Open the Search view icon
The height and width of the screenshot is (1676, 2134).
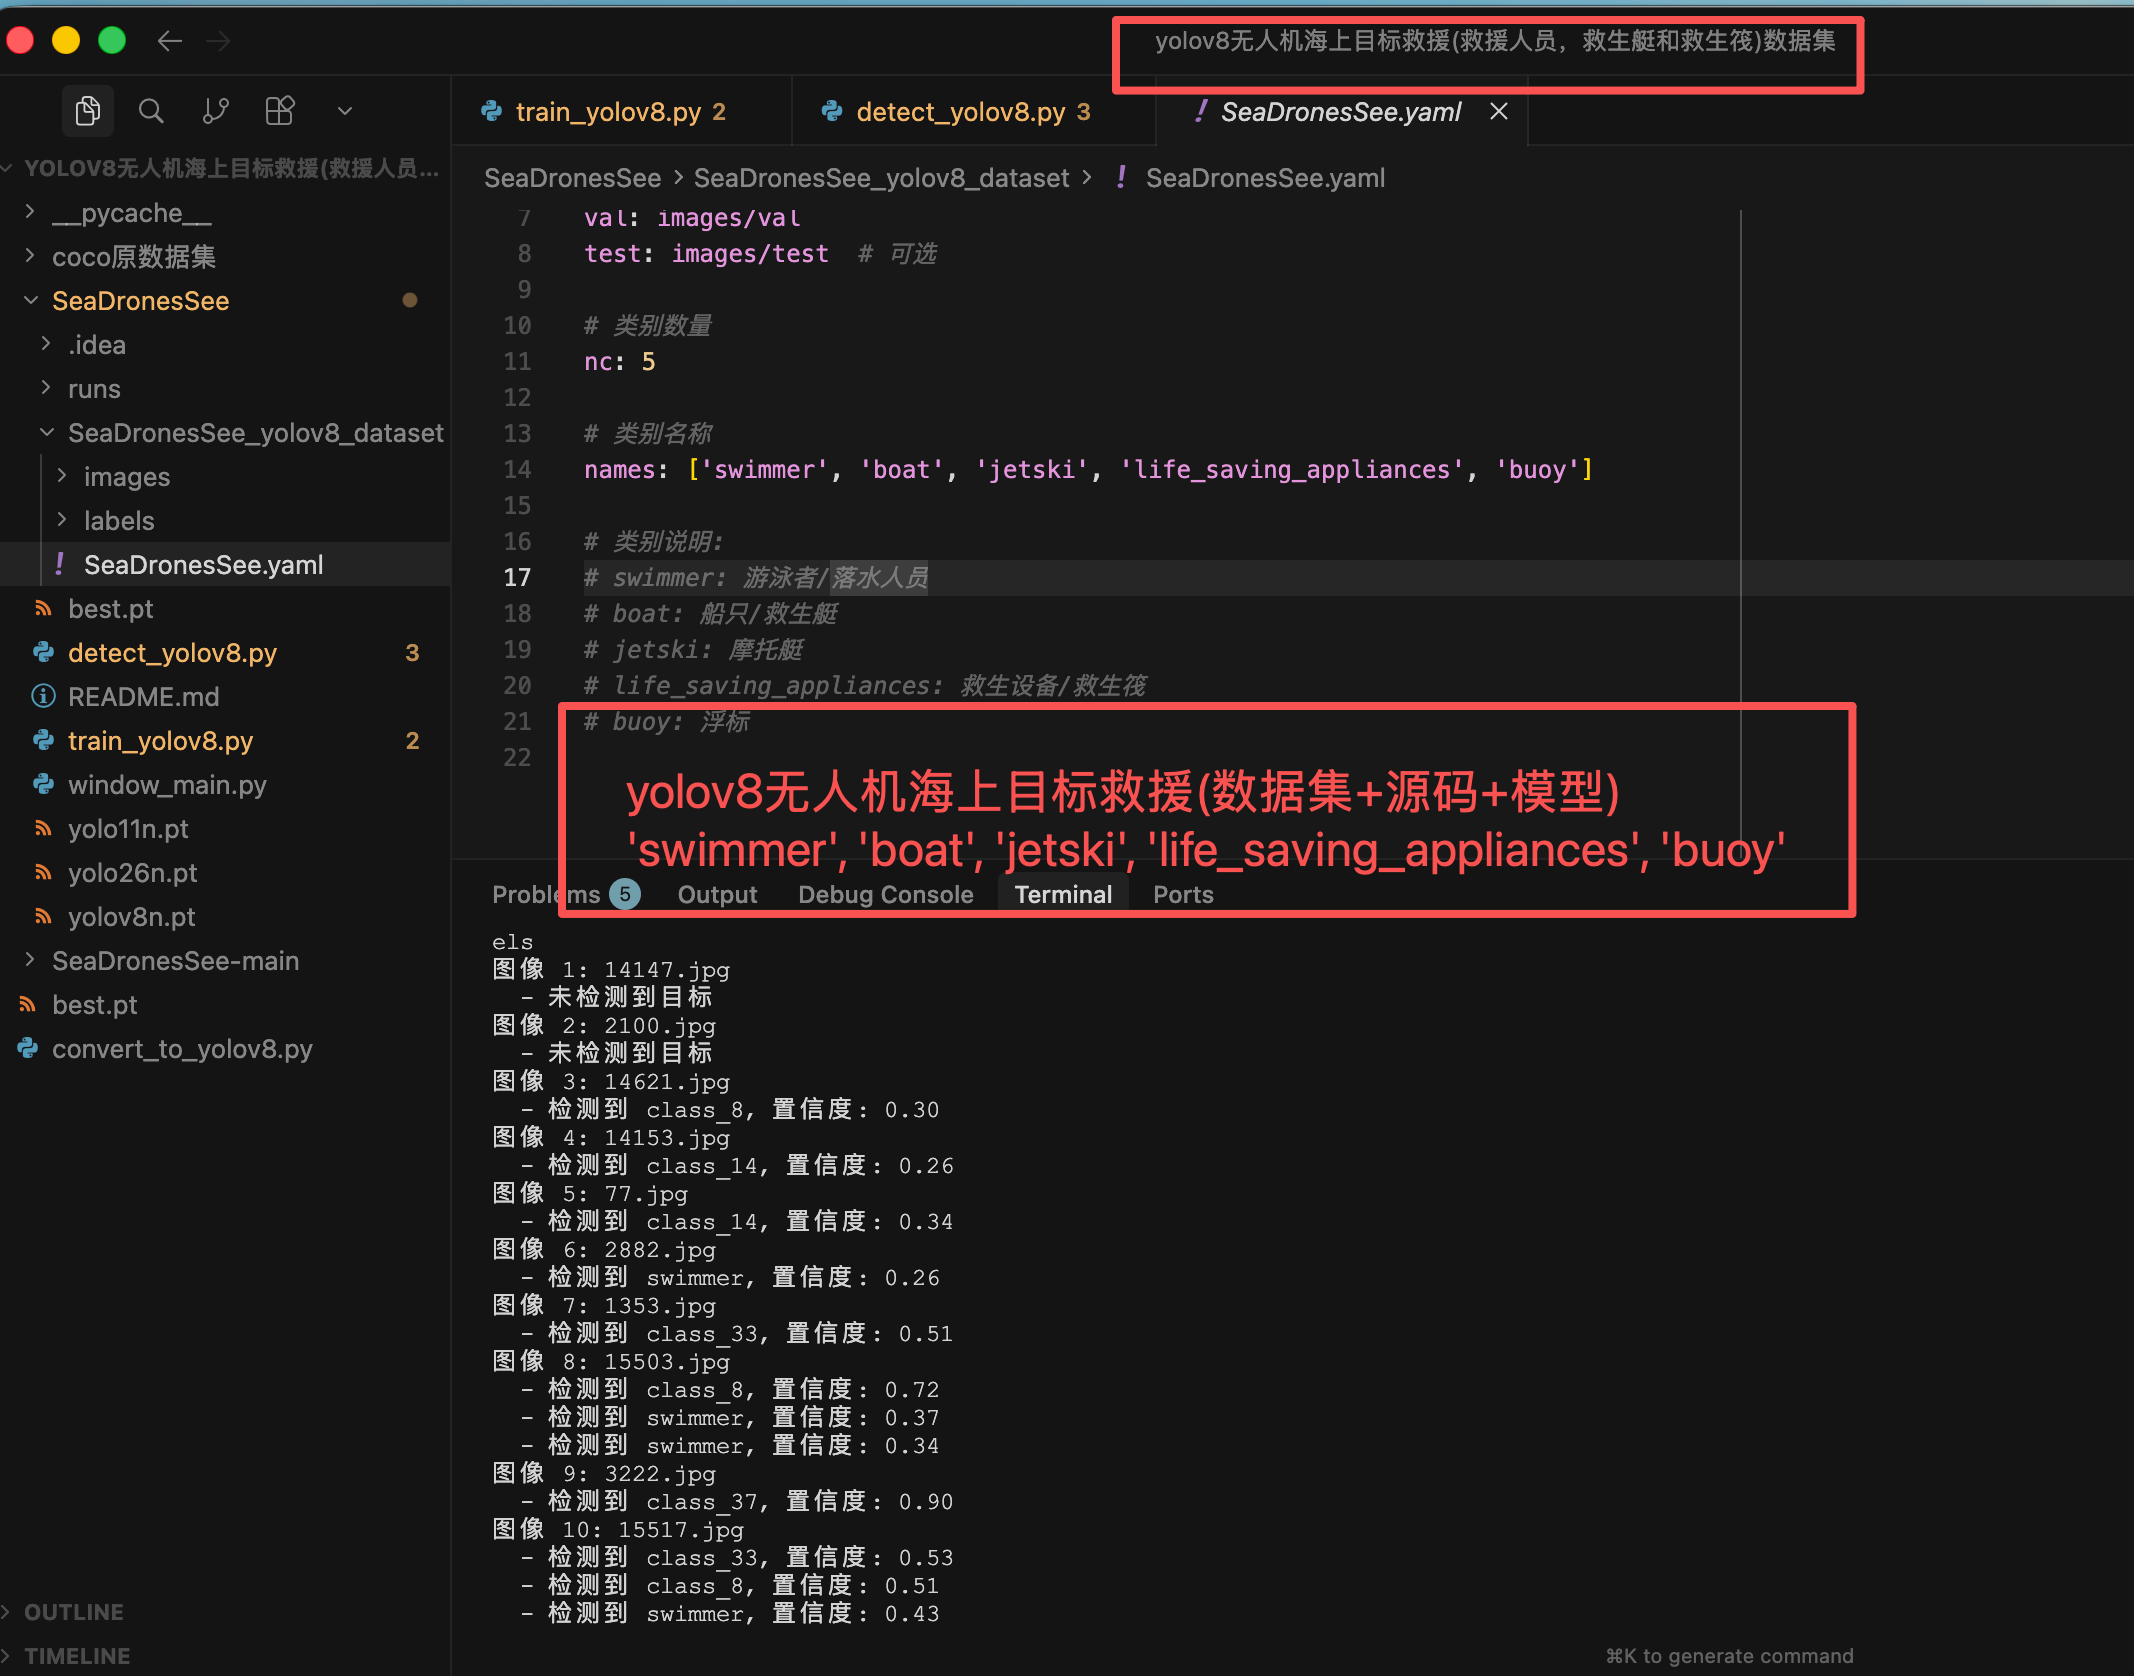click(x=151, y=111)
